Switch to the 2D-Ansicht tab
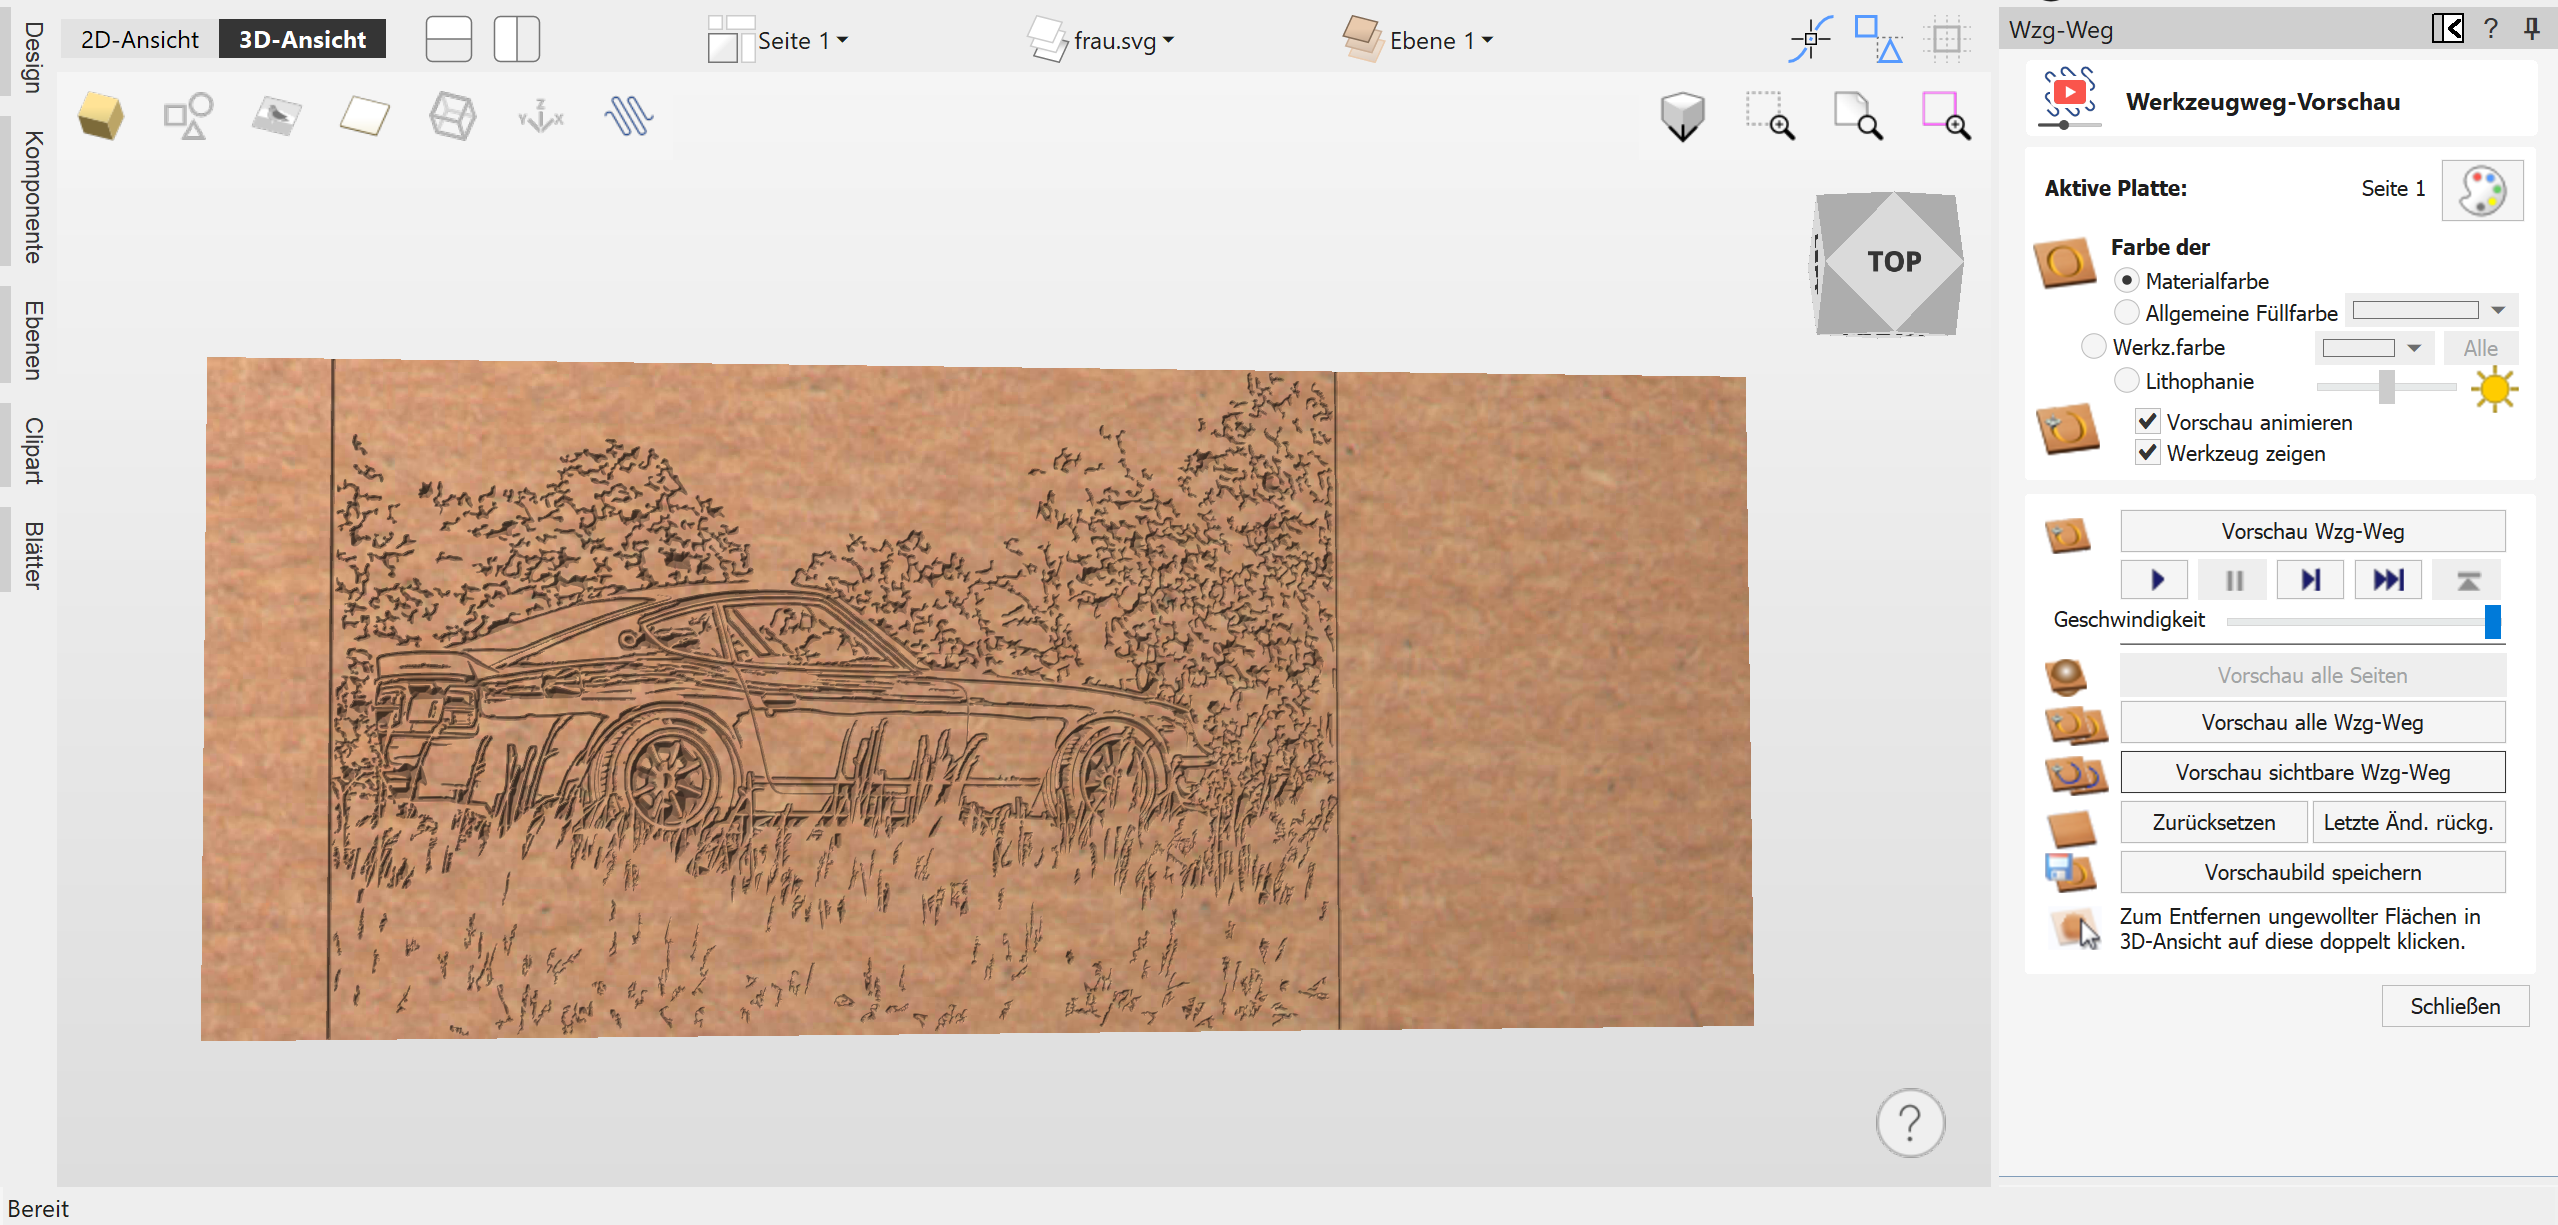The image size is (2558, 1225). pyautogui.click(x=140, y=40)
